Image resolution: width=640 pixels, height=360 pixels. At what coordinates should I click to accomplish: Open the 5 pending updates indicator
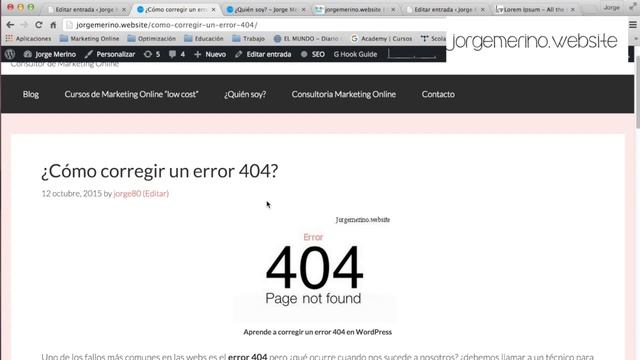tap(152, 54)
